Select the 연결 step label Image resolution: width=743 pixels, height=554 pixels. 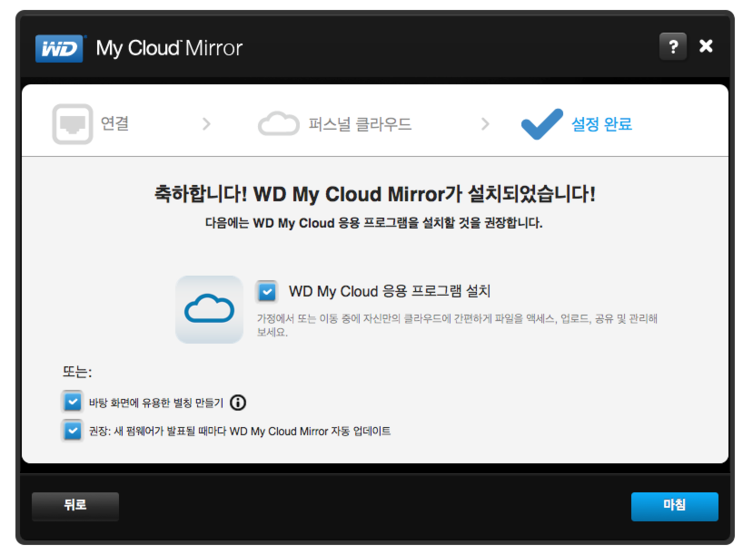115,124
